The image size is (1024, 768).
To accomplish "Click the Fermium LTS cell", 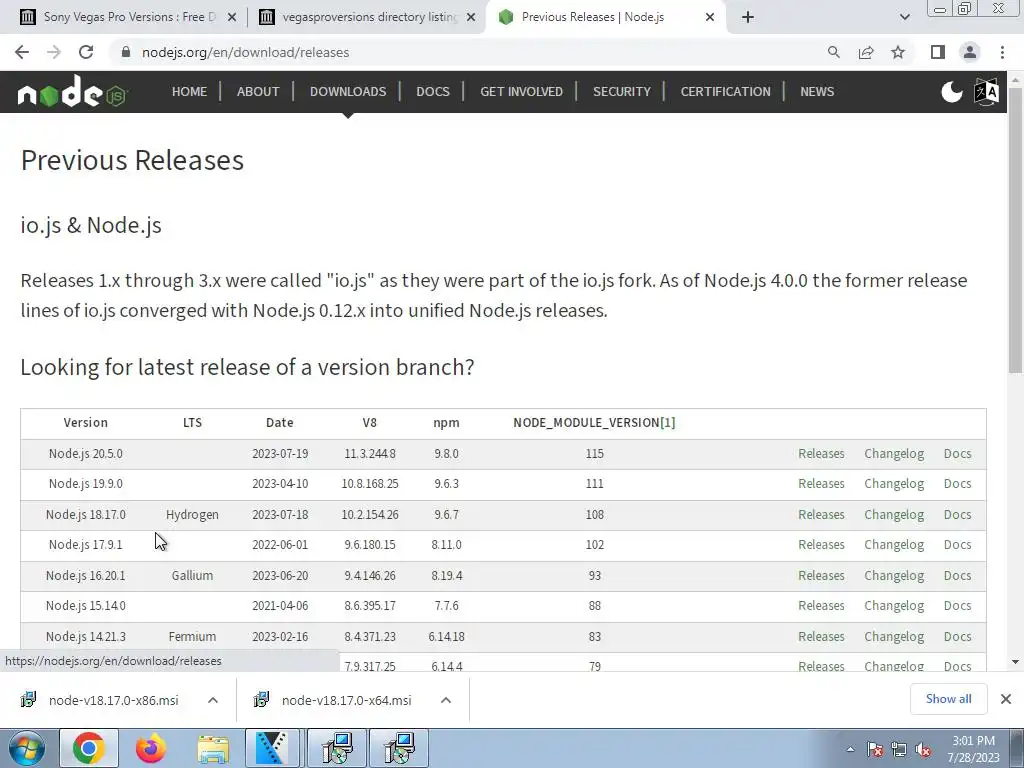I will [192, 636].
